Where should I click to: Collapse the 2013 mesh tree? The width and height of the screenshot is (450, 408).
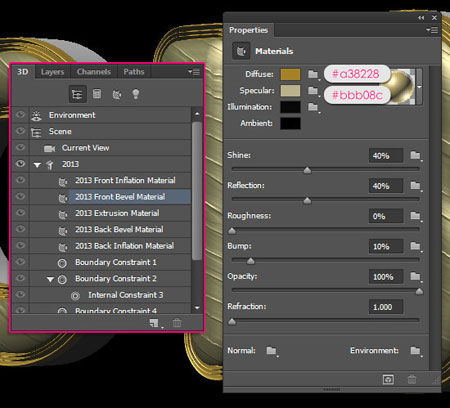tap(37, 165)
